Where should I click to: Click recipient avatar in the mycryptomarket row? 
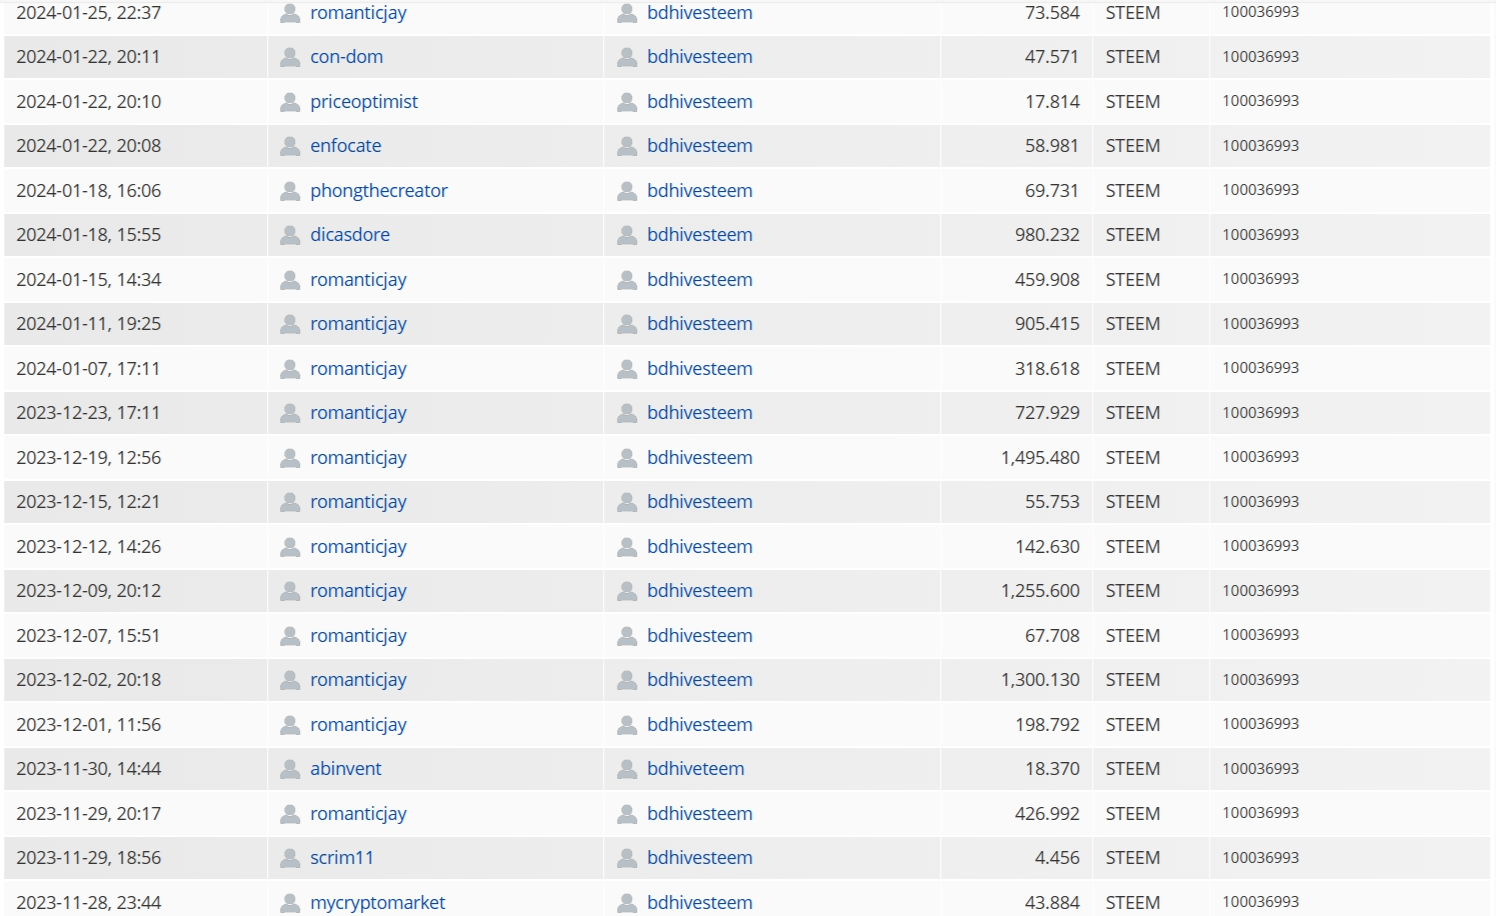click(627, 903)
